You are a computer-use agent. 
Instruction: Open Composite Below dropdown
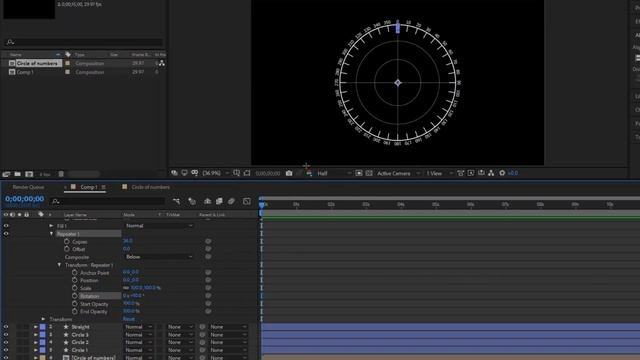[x=158, y=257]
